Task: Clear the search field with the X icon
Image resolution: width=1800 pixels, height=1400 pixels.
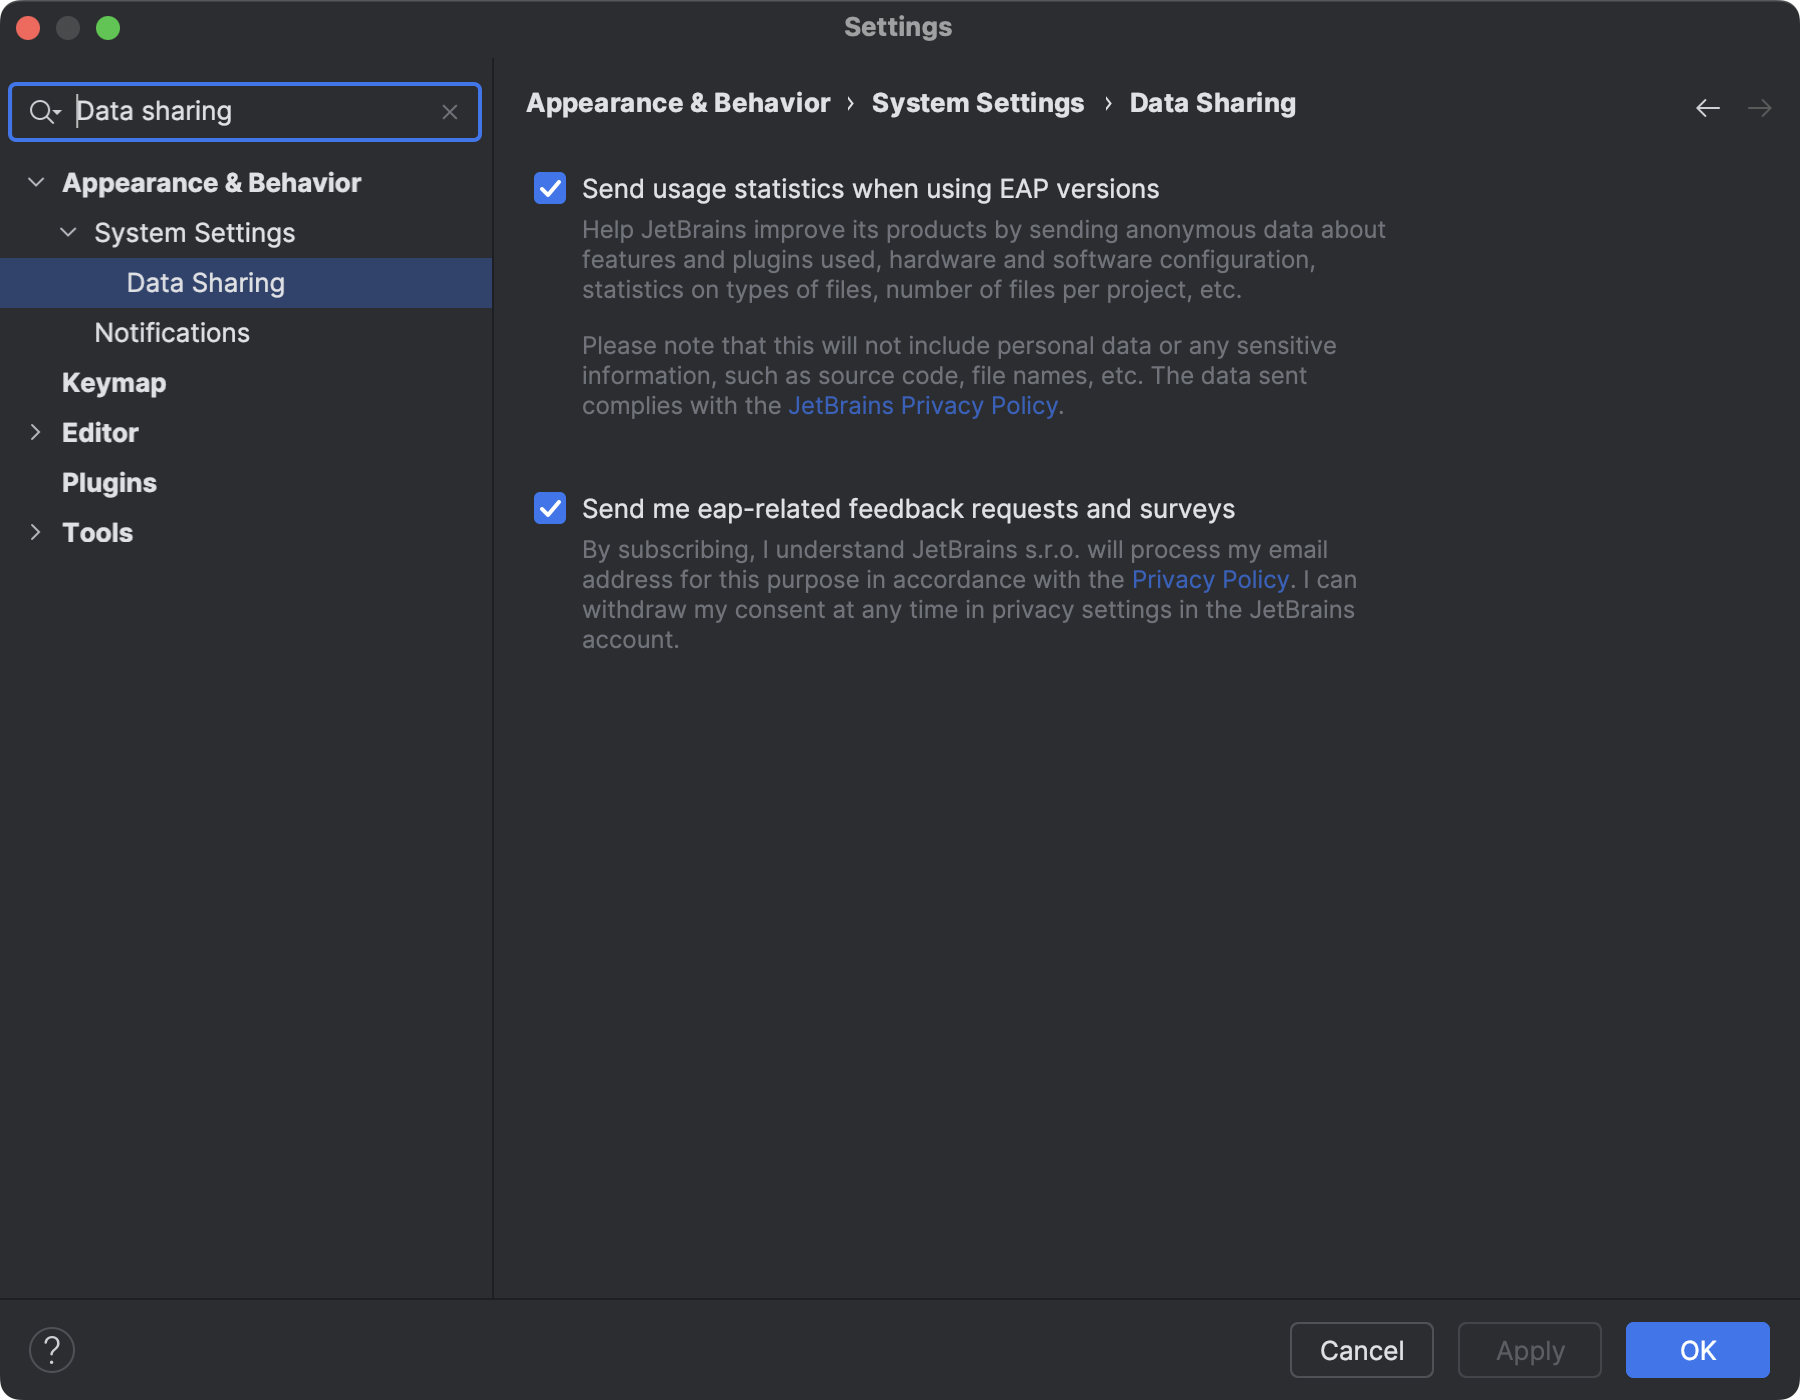Action: [x=451, y=112]
